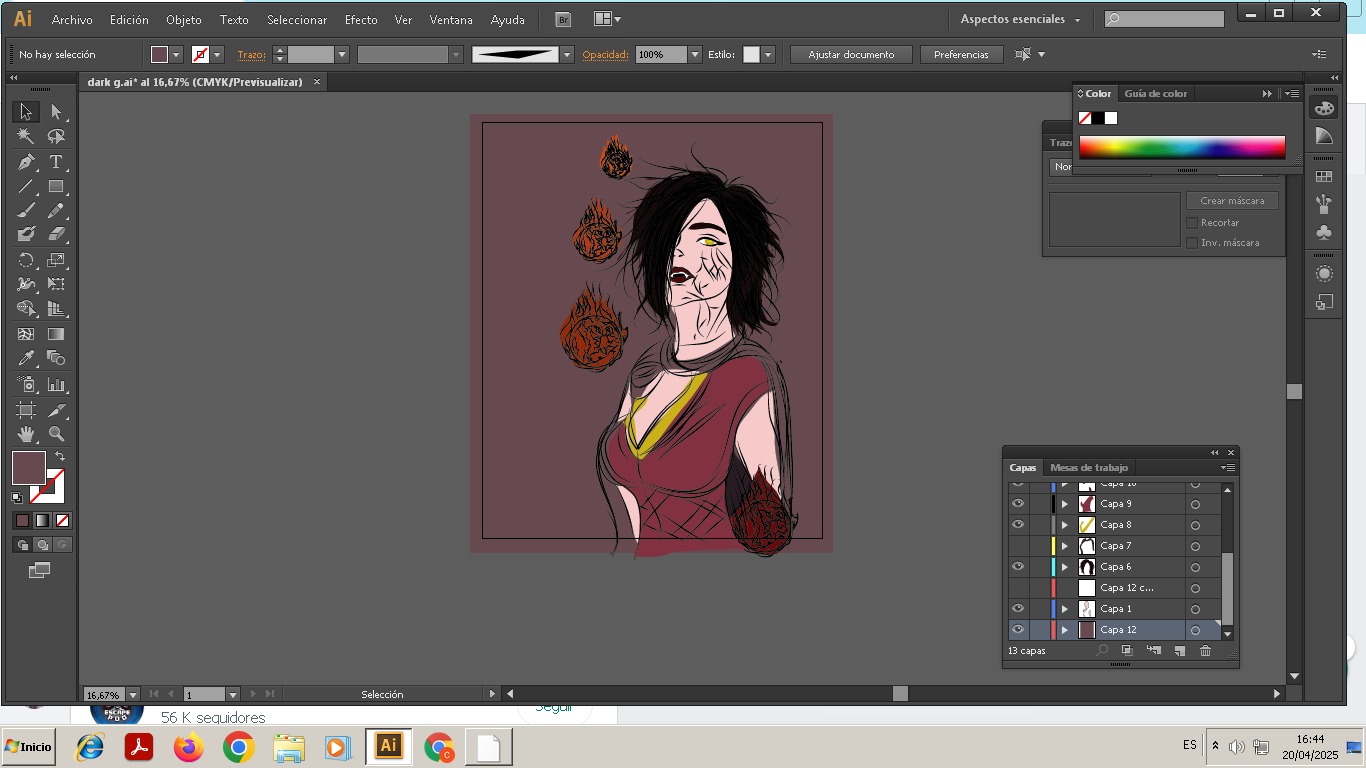Select the Artboard tool

[26, 410]
